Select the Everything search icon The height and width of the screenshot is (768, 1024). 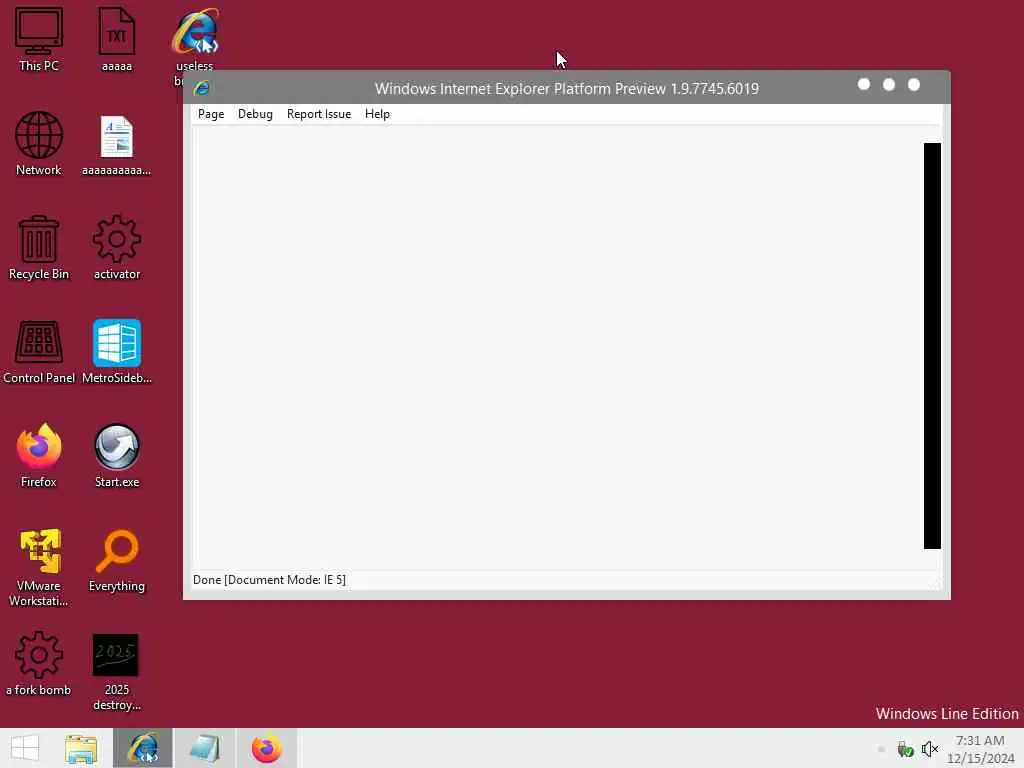(x=117, y=560)
